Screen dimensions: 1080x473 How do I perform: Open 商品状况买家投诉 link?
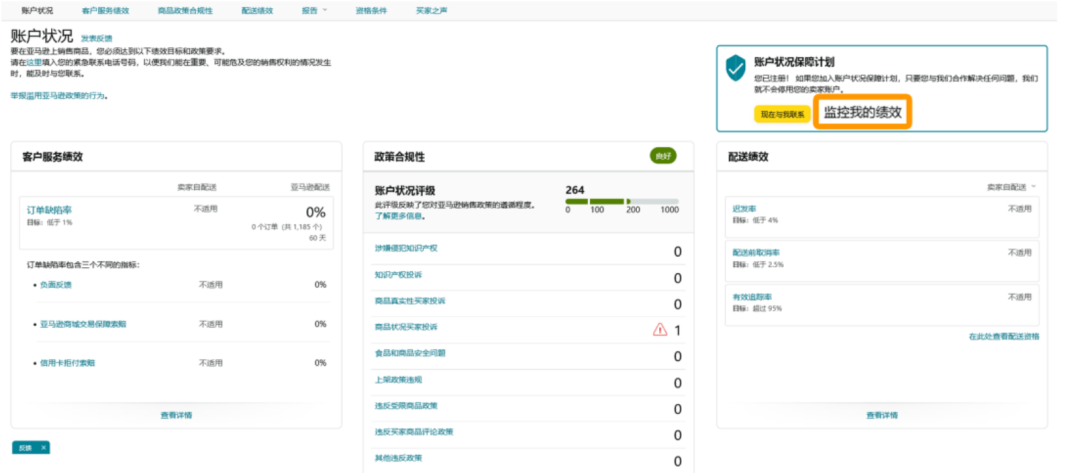pos(406,326)
